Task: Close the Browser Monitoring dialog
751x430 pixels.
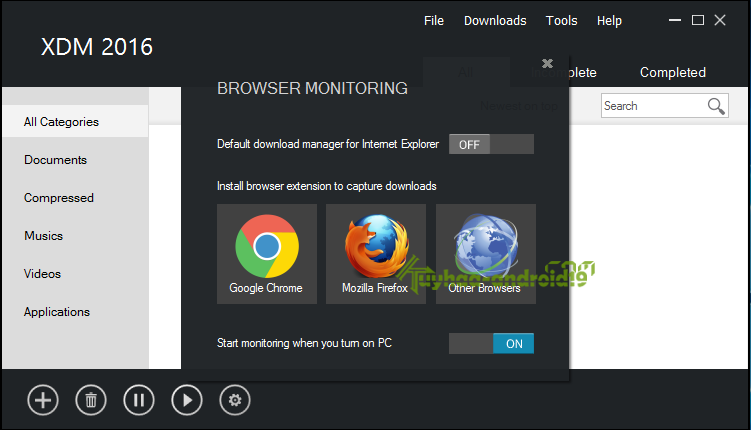Action: pyautogui.click(x=547, y=63)
